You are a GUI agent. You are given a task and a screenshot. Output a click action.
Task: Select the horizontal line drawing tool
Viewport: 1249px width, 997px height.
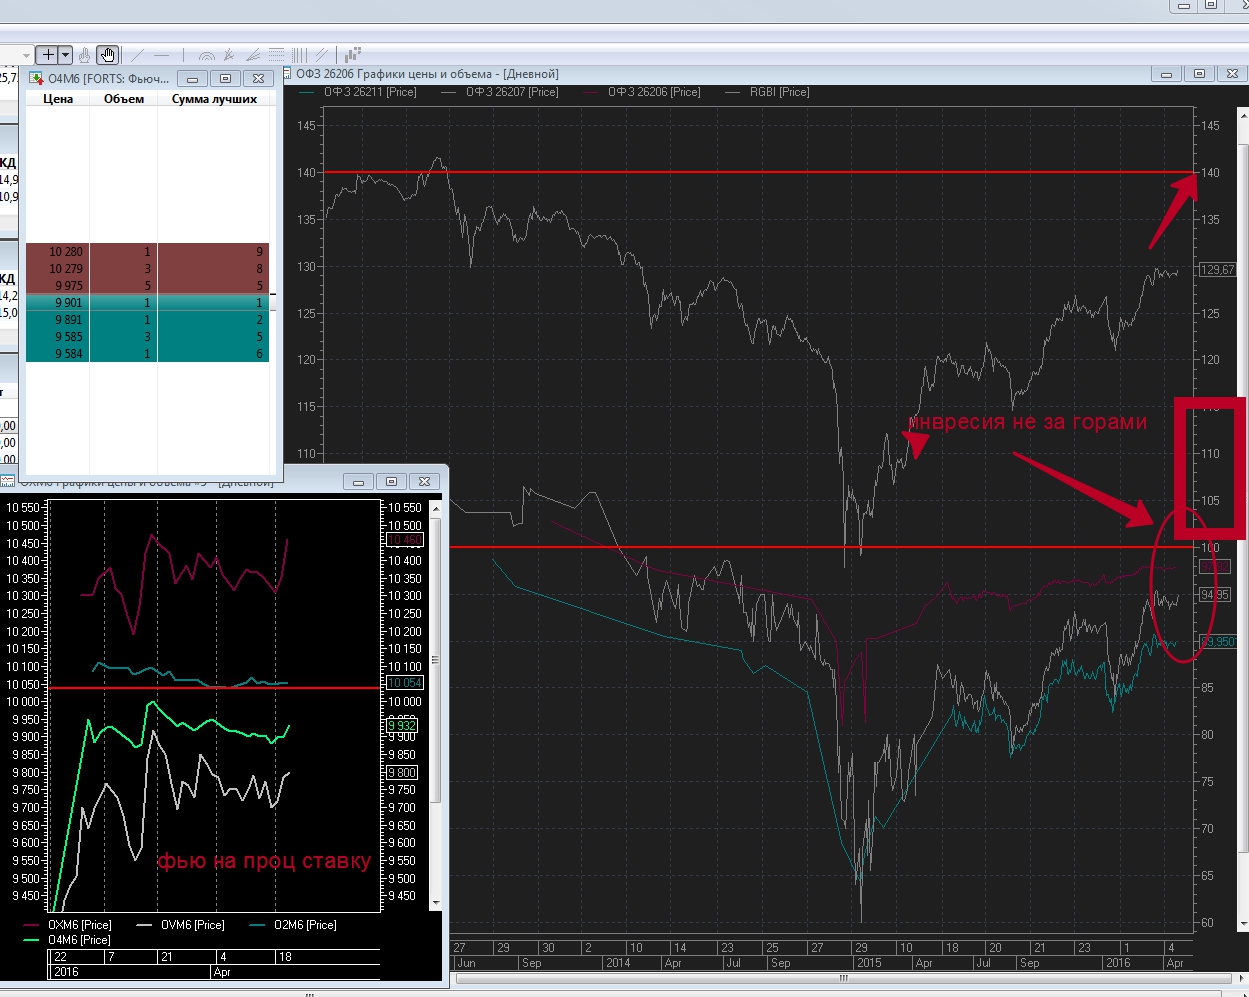(161, 55)
